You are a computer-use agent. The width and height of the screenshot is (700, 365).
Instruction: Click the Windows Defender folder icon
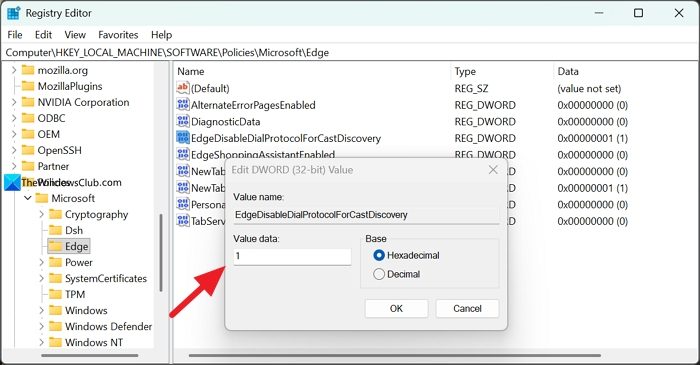(55, 327)
